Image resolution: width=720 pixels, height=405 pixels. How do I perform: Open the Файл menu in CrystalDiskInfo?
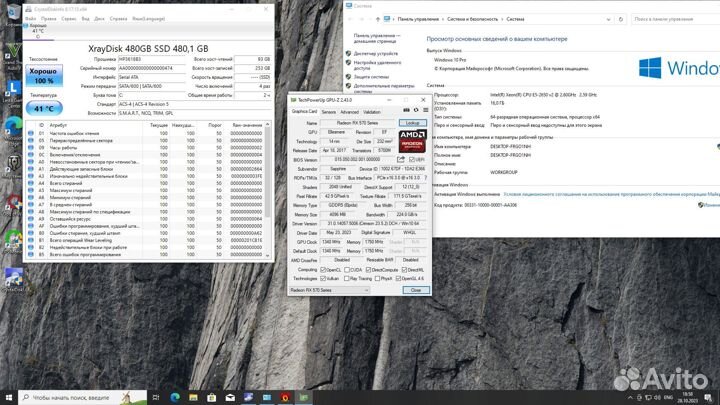point(31,19)
